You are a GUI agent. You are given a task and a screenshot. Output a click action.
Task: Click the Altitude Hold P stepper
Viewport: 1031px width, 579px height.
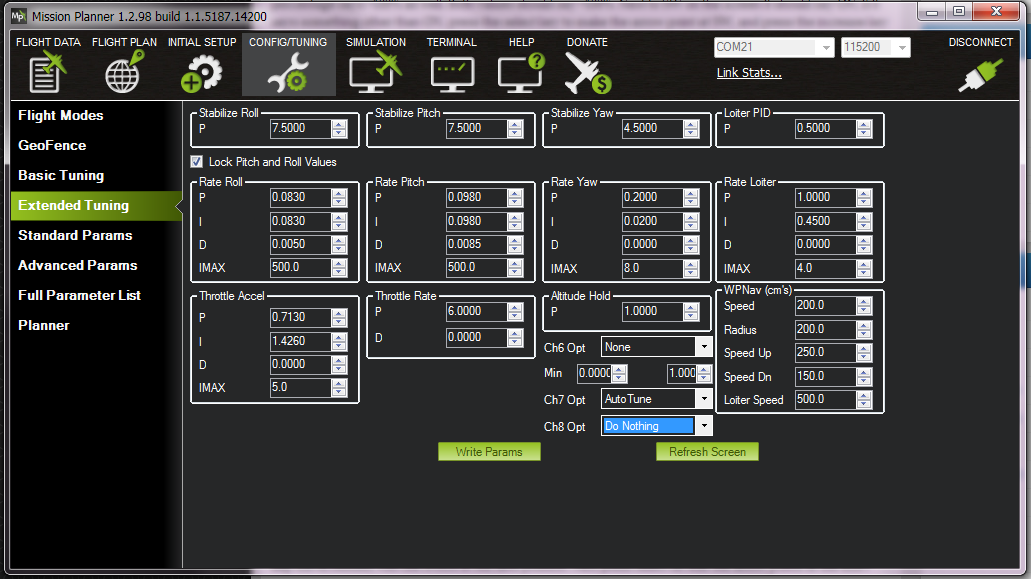690,312
